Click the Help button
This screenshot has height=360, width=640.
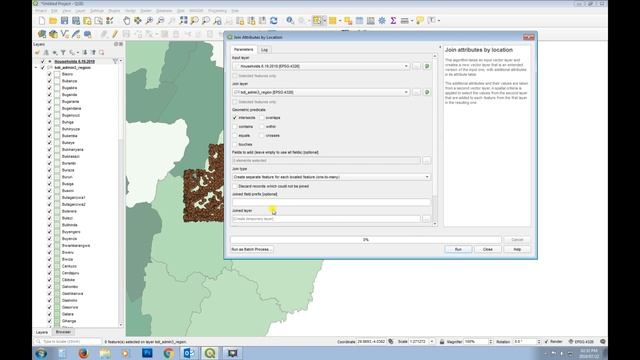click(x=517, y=249)
